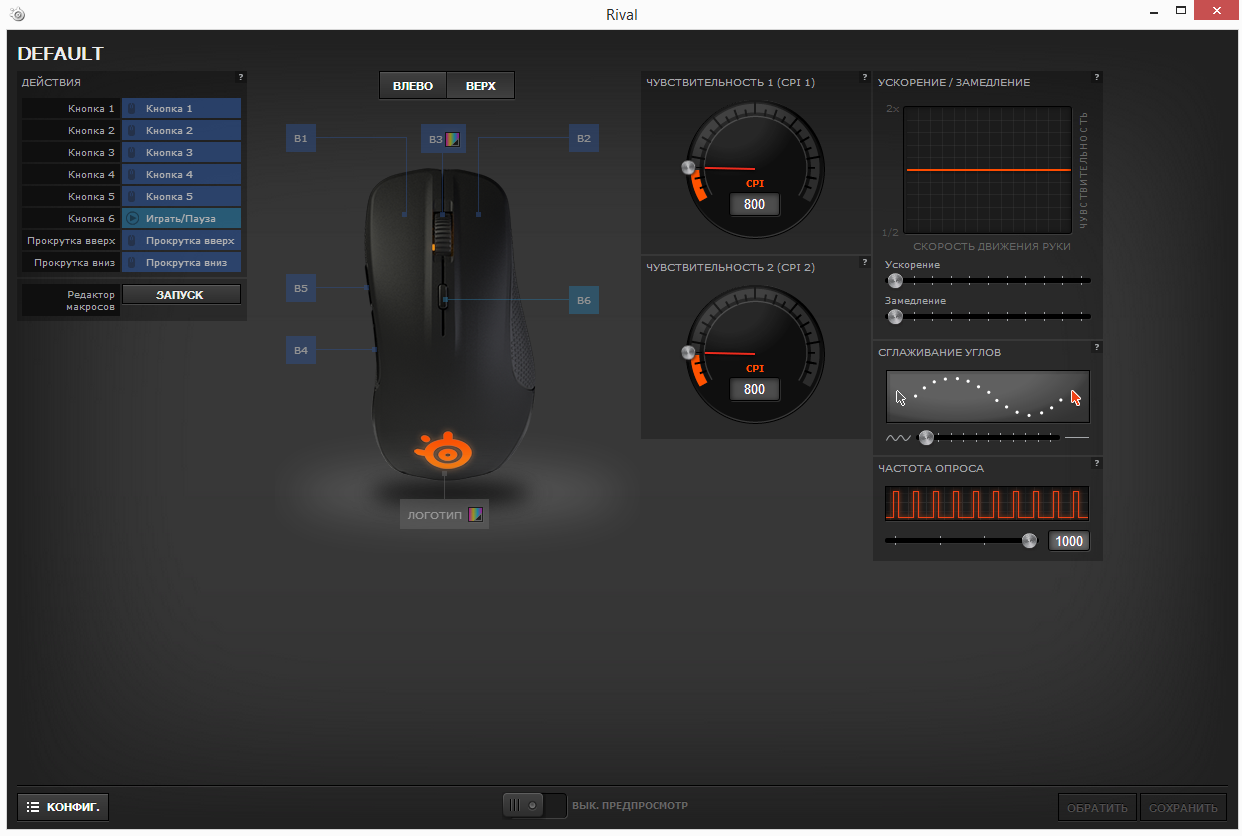The height and width of the screenshot is (836, 1242).
Task: Click Сглаживание углов slider handle
Action: pyautogui.click(x=926, y=437)
